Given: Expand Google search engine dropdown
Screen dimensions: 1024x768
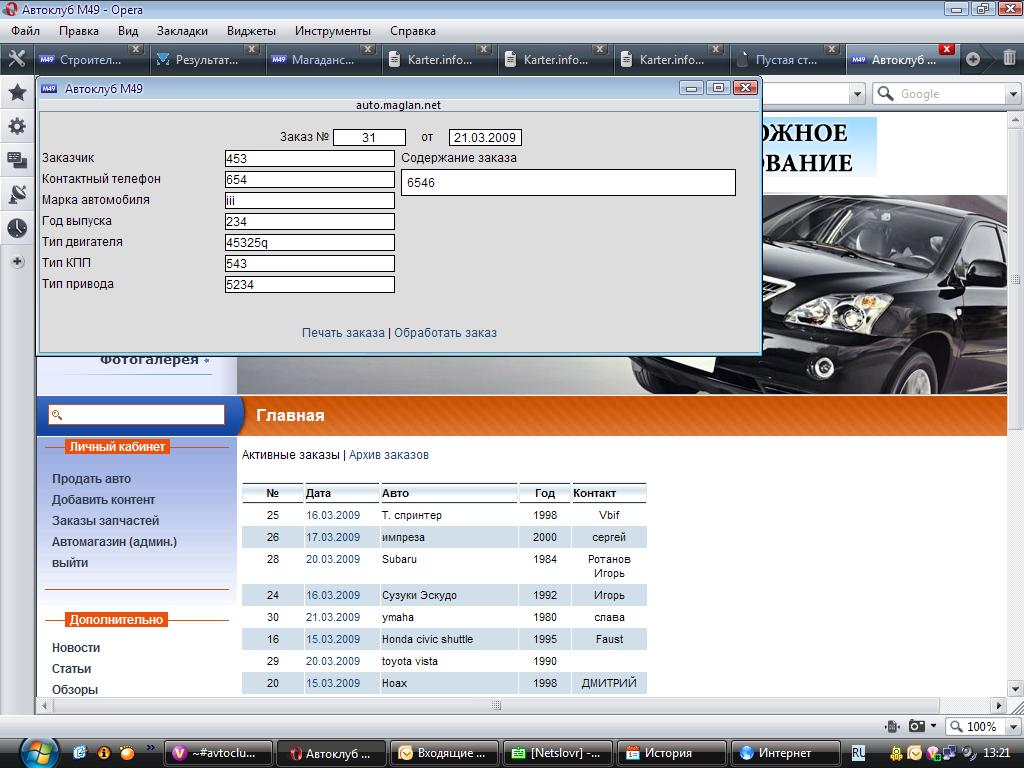Looking at the screenshot, I should (1013, 94).
